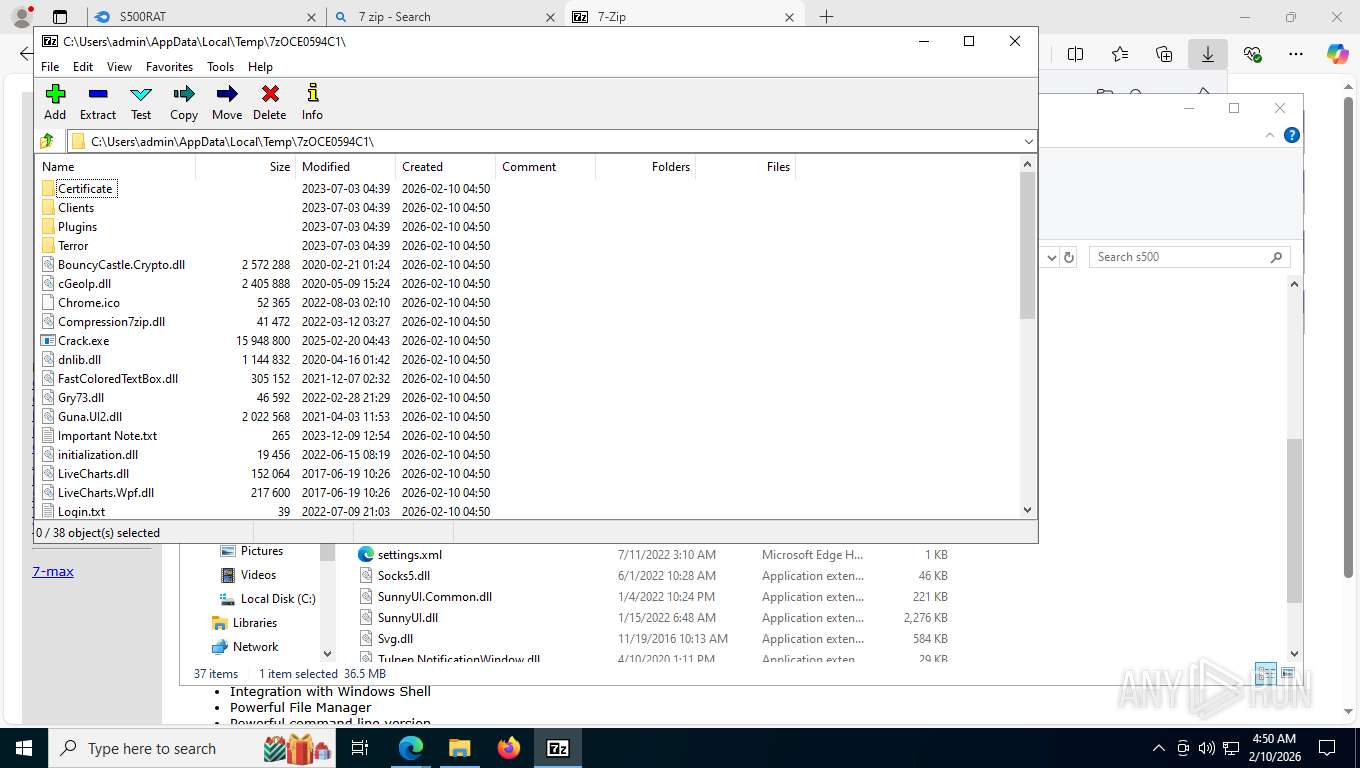The width and height of the screenshot is (1360, 768).
Task: Select the Gry73.dll file
Action: point(80,398)
